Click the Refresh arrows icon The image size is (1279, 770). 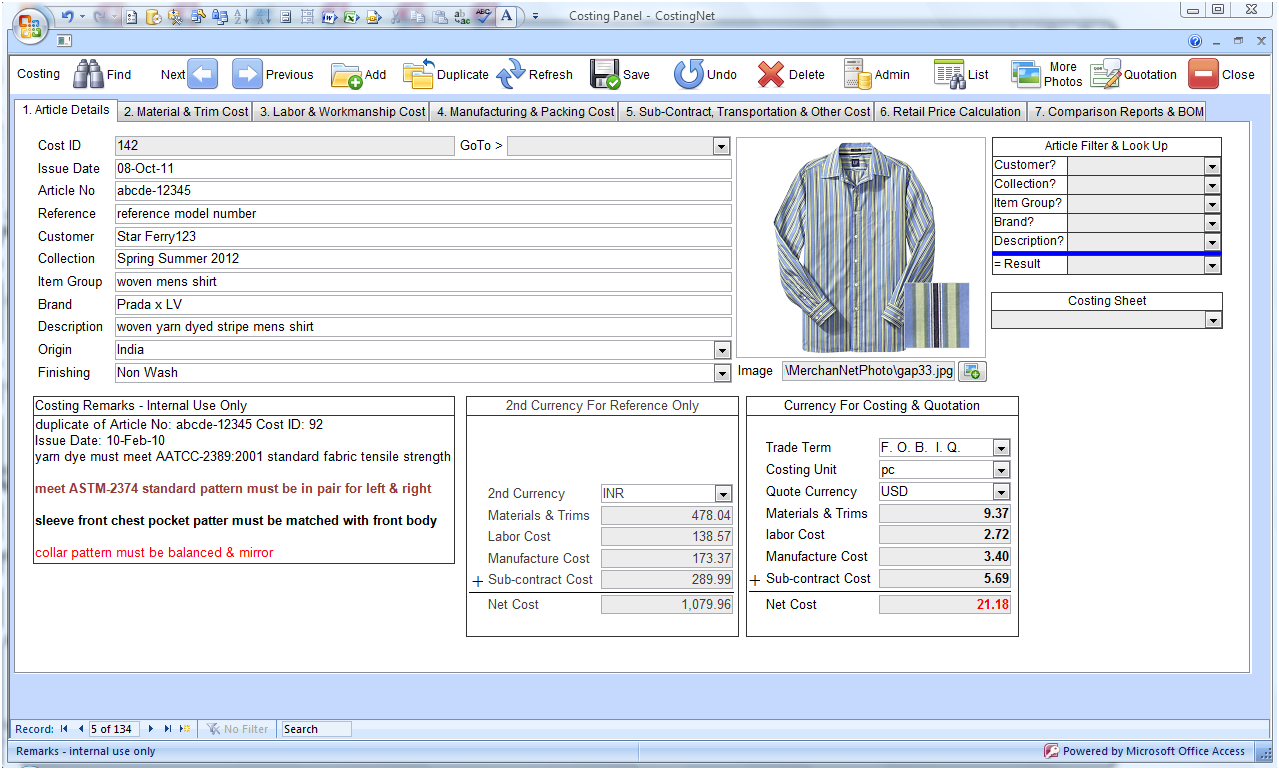click(x=511, y=74)
